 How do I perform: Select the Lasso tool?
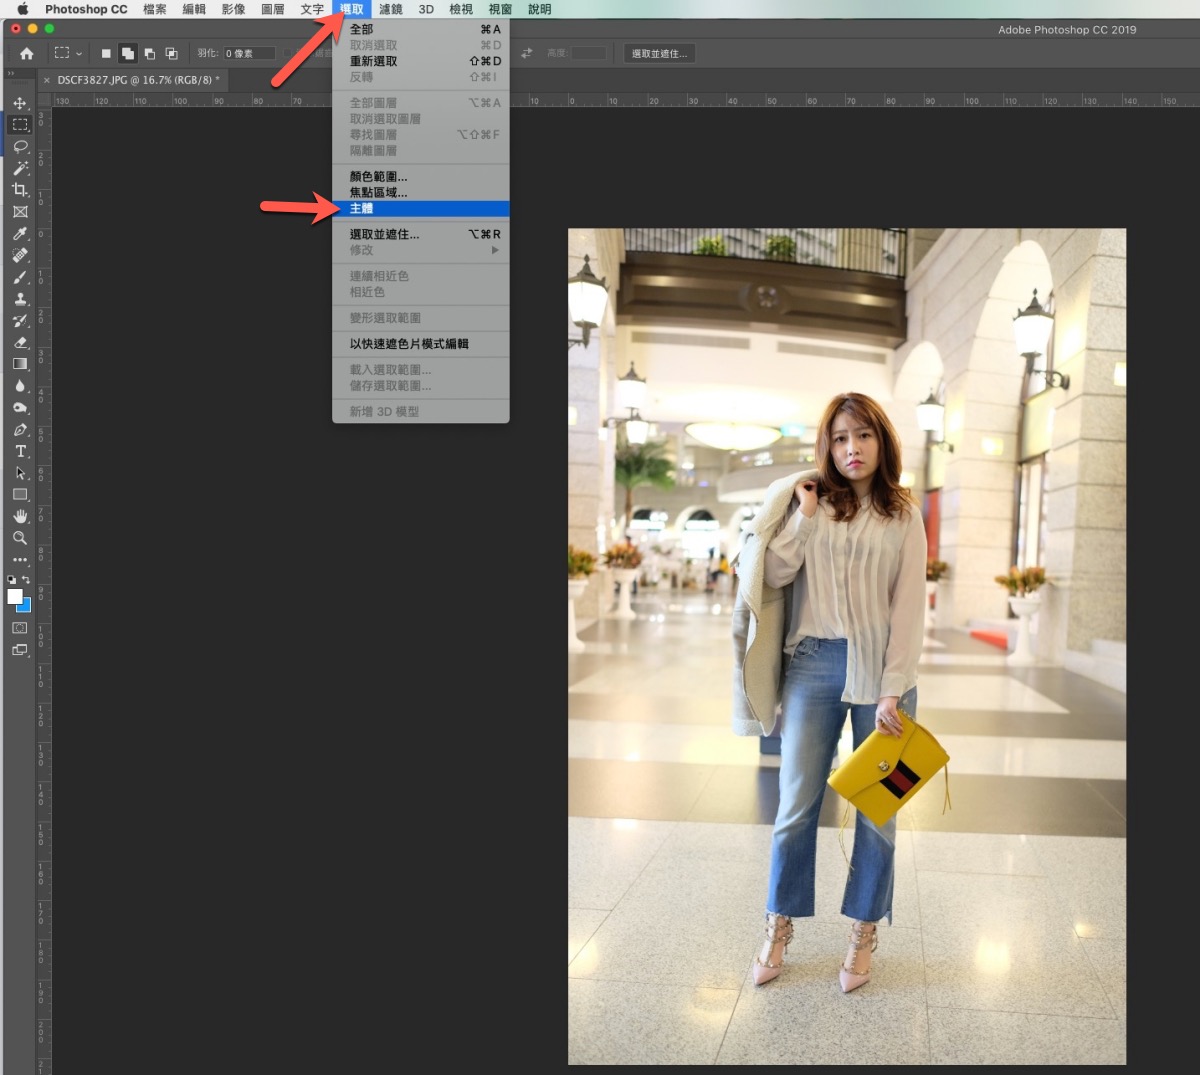(x=20, y=146)
